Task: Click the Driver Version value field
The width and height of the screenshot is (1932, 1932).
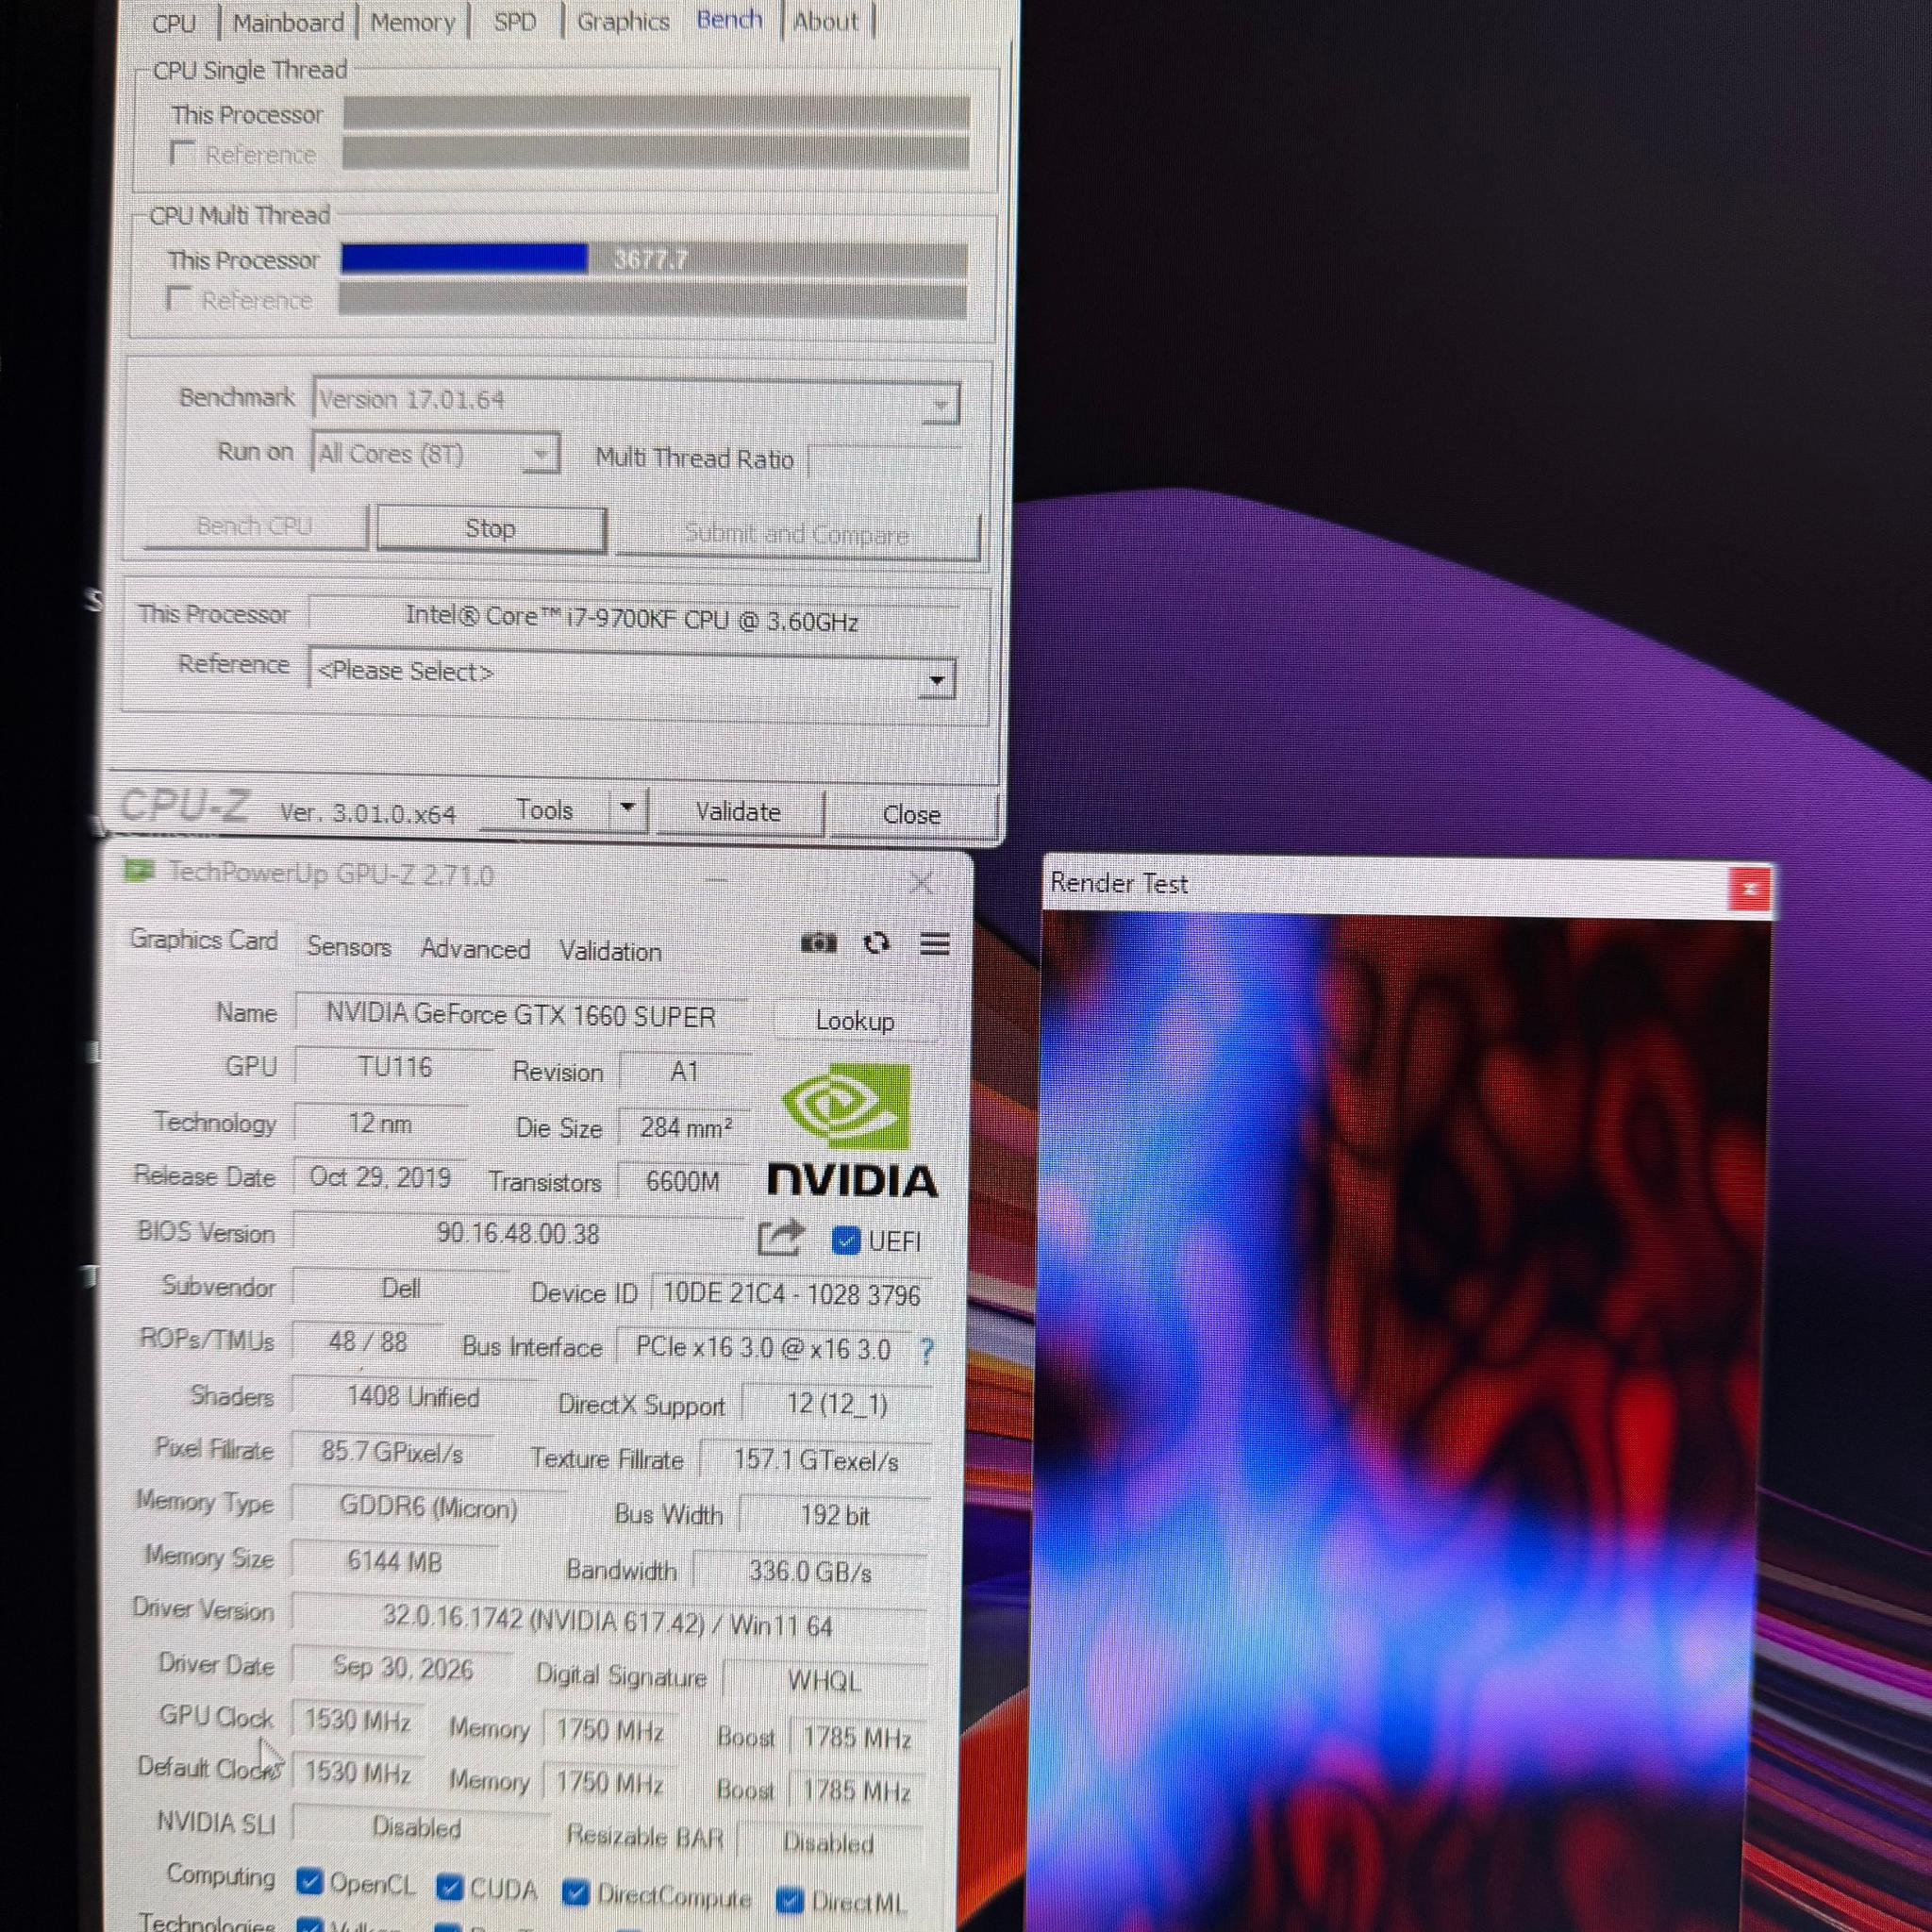Action: (x=608, y=1622)
